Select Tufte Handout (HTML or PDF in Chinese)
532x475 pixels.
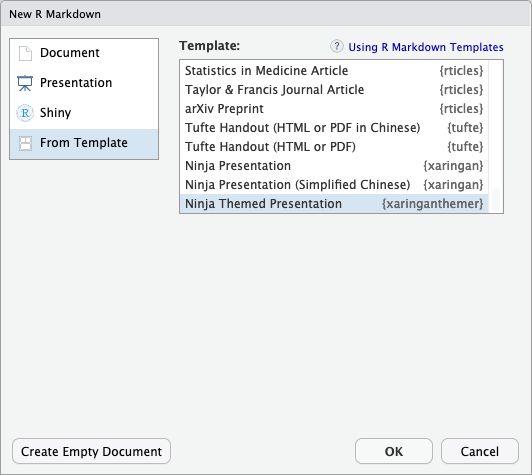(x=334, y=128)
